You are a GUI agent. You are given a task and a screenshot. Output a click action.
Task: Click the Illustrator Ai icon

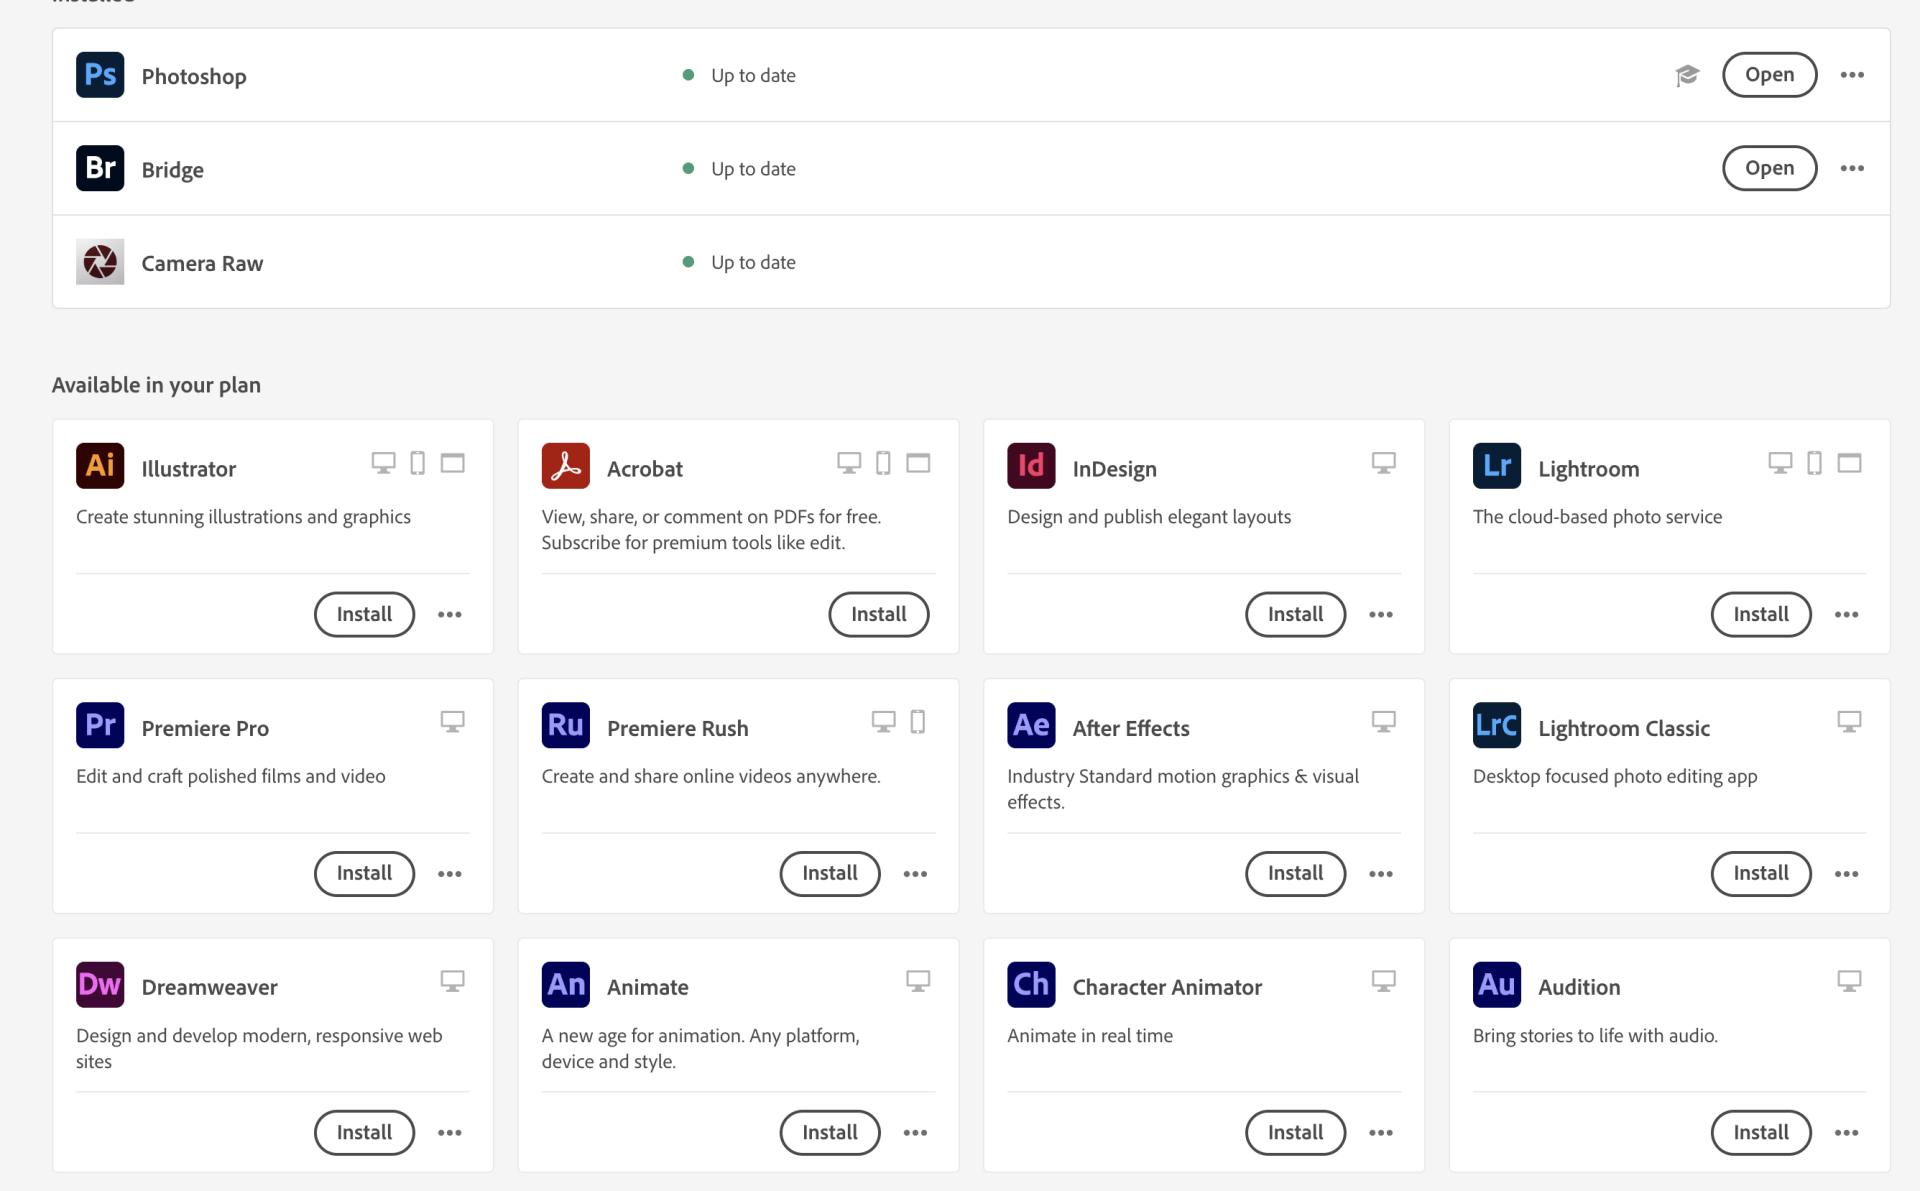tap(100, 466)
